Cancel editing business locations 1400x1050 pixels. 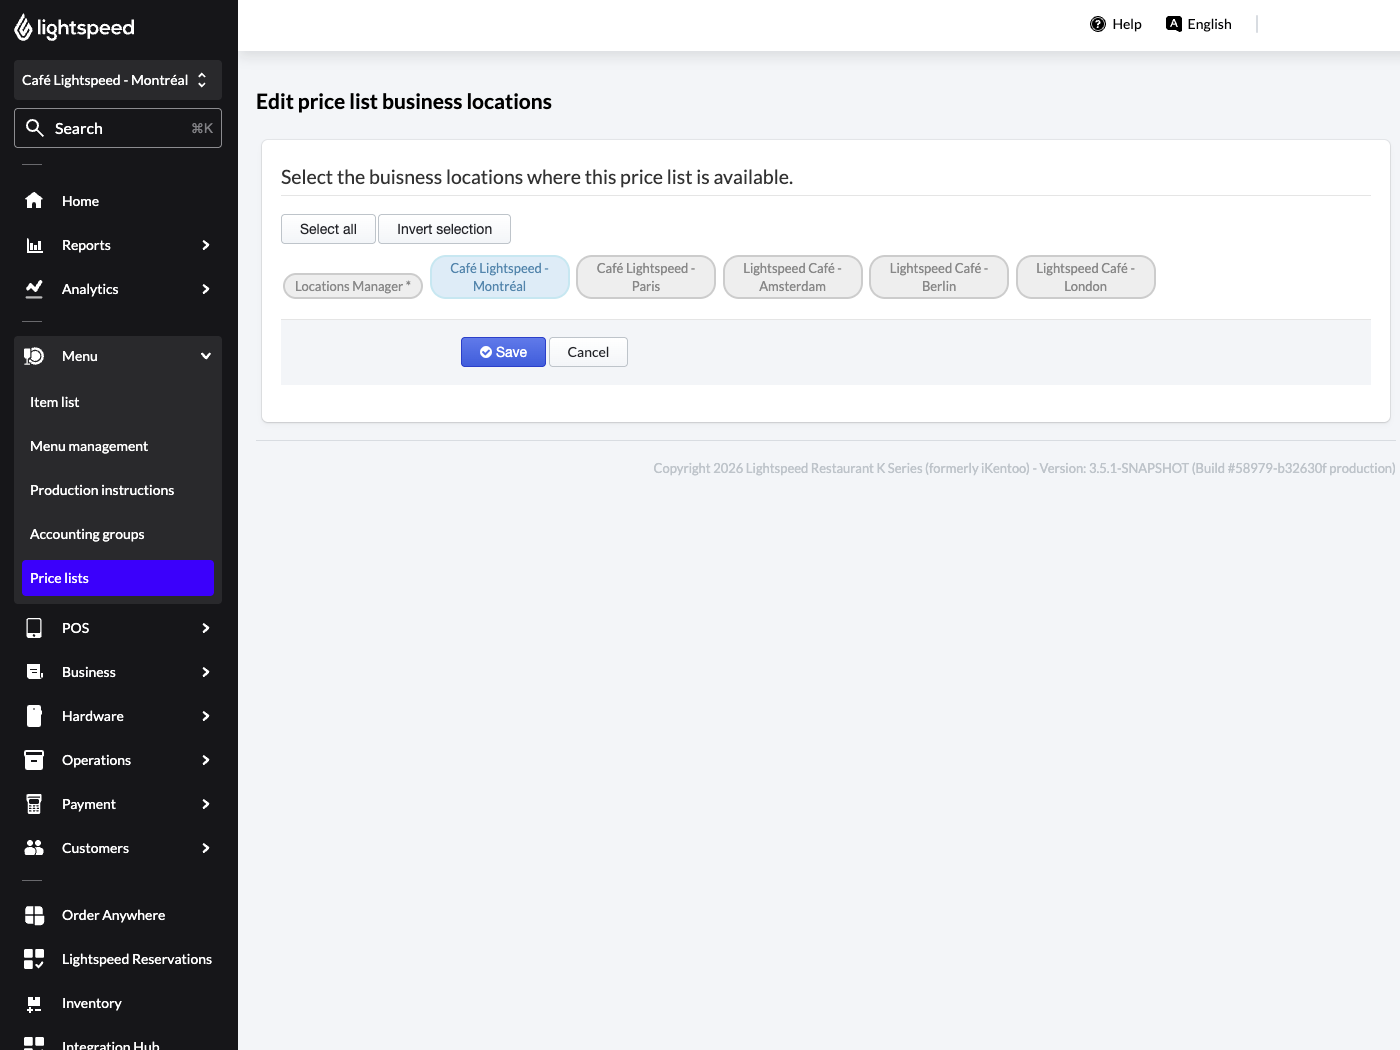click(x=588, y=352)
